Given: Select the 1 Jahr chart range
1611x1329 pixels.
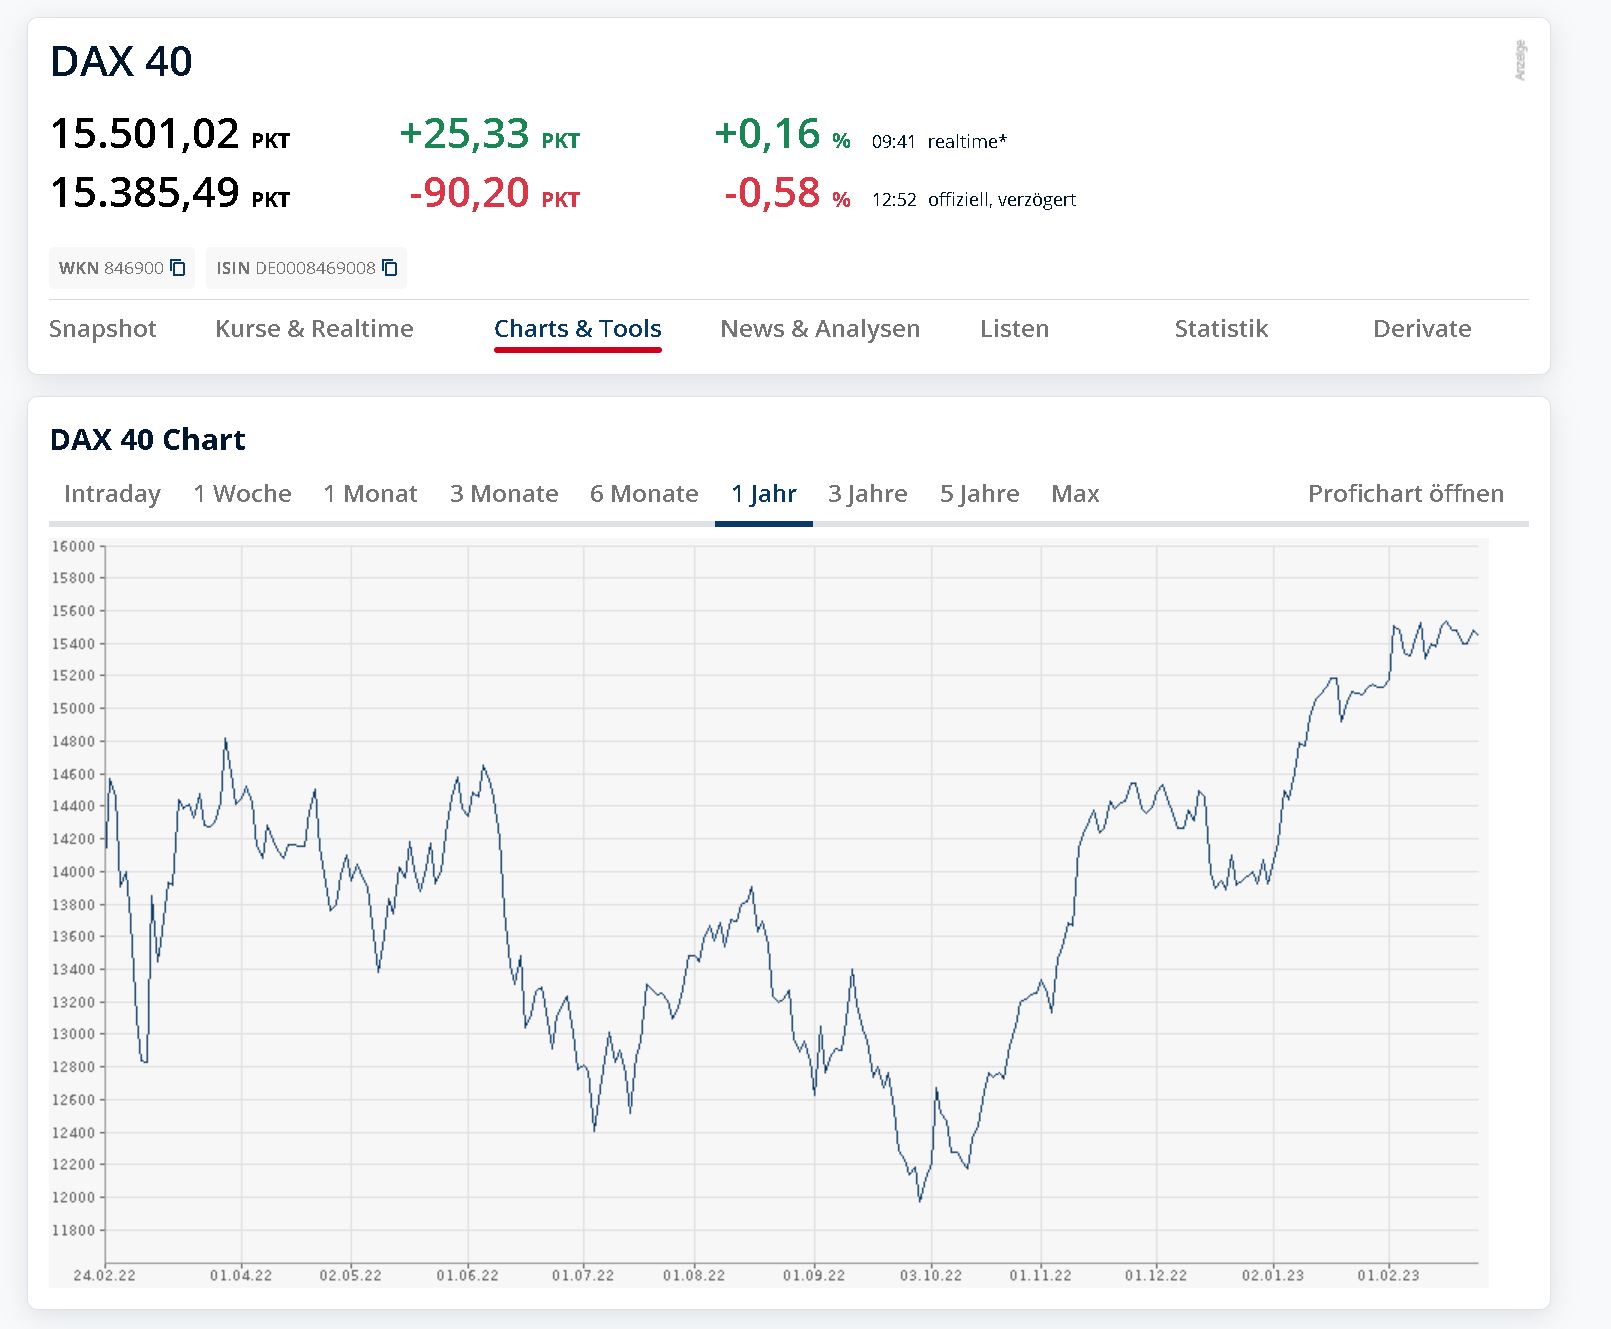Looking at the screenshot, I should click(764, 494).
